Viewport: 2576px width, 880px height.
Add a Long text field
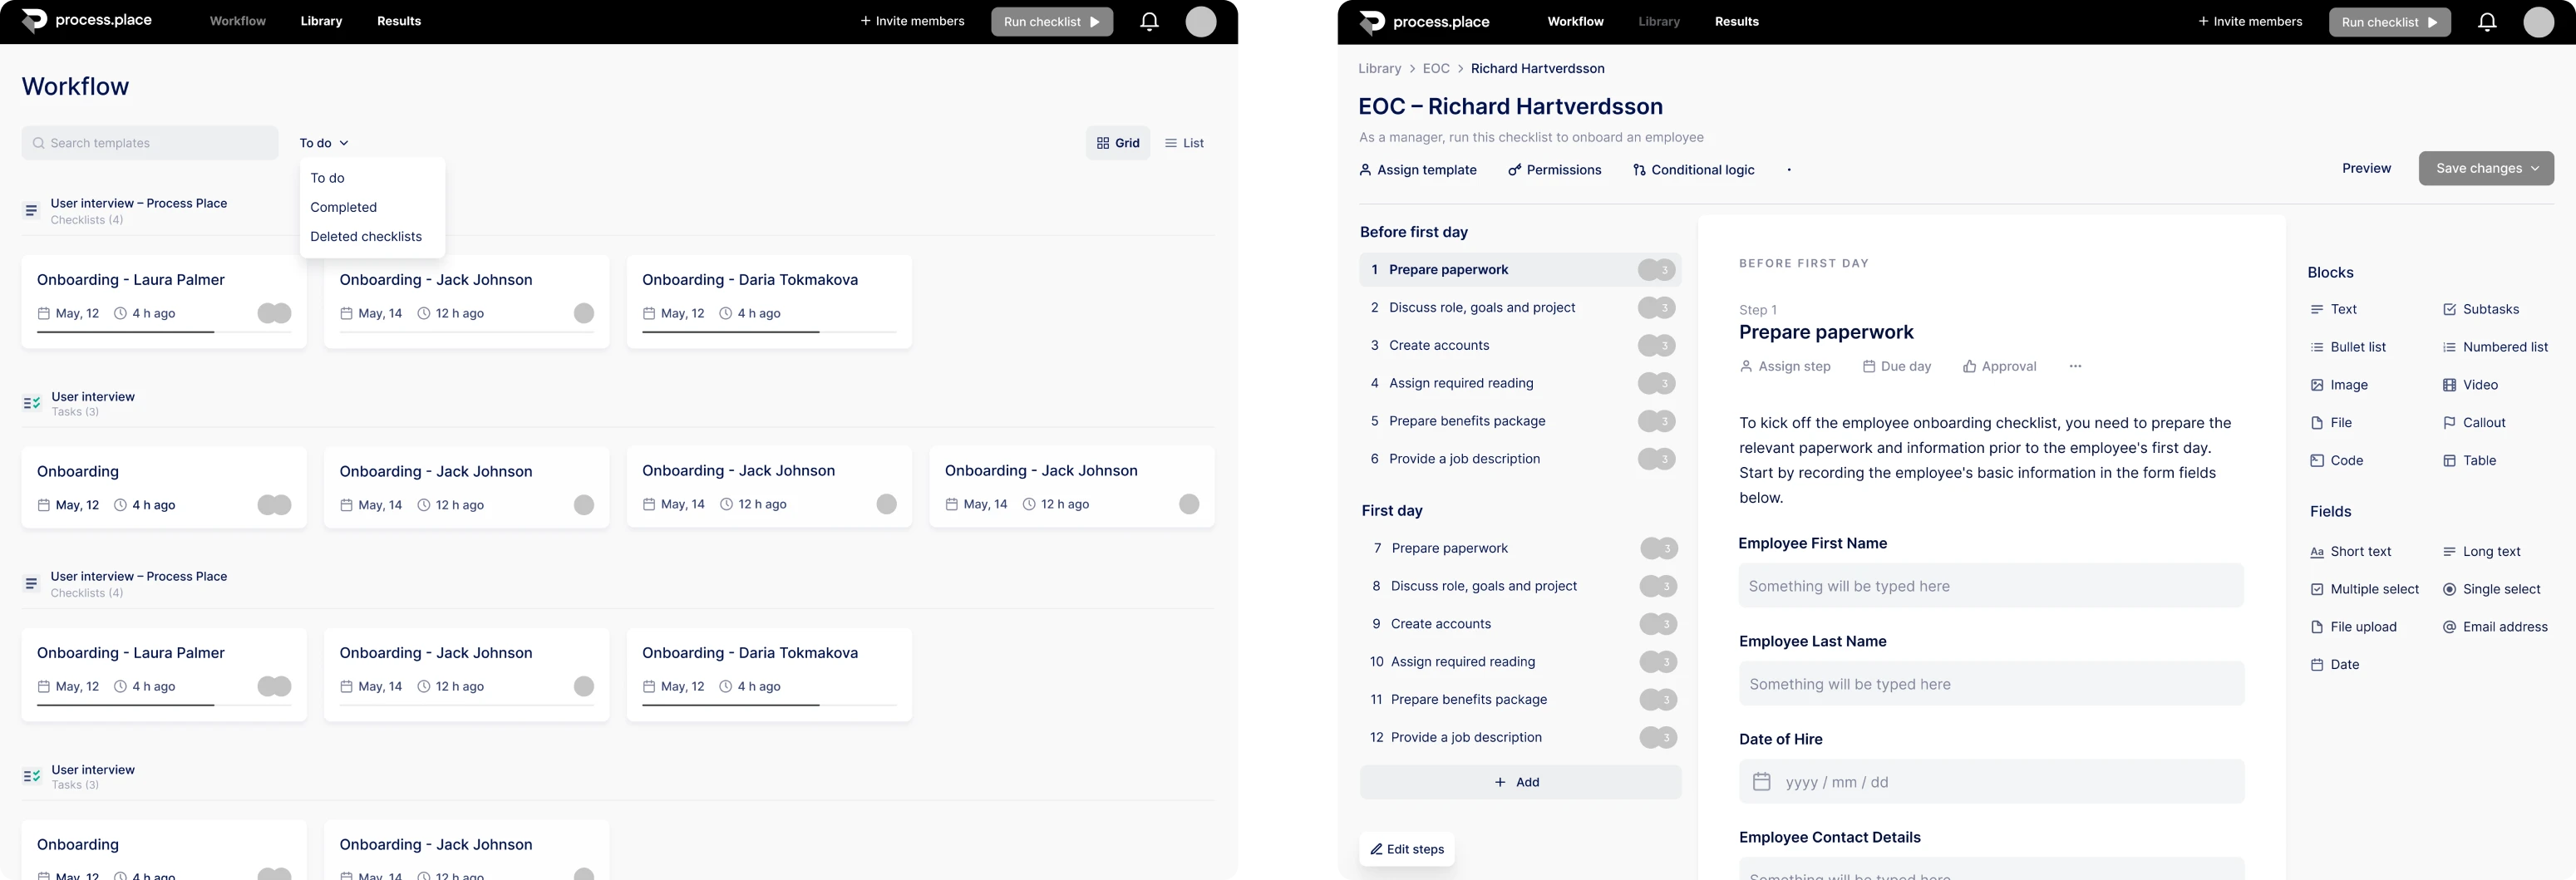coord(2481,552)
